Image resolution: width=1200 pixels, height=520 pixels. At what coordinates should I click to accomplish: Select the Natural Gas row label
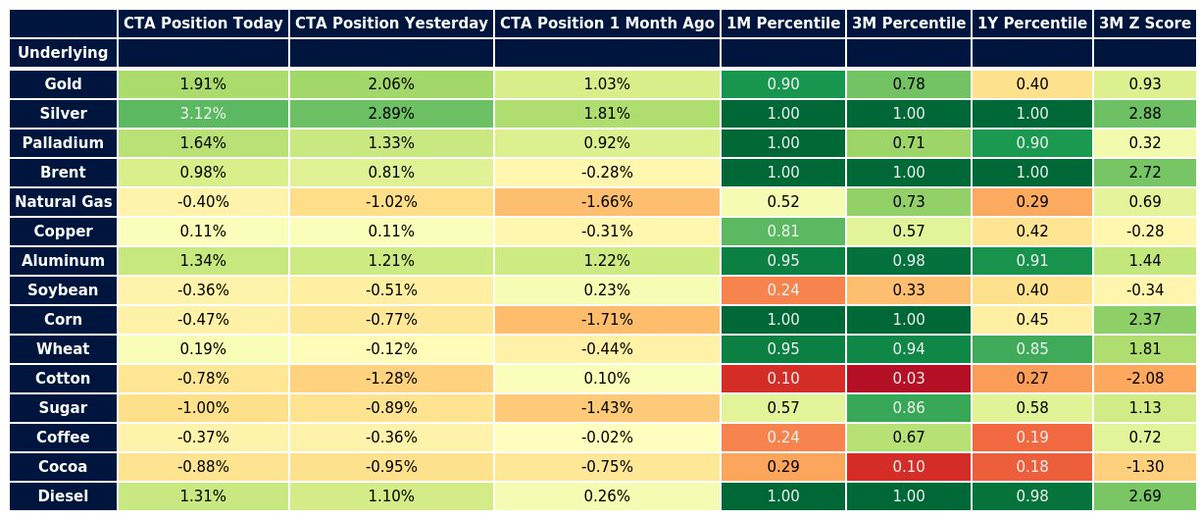tap(63, 202)
